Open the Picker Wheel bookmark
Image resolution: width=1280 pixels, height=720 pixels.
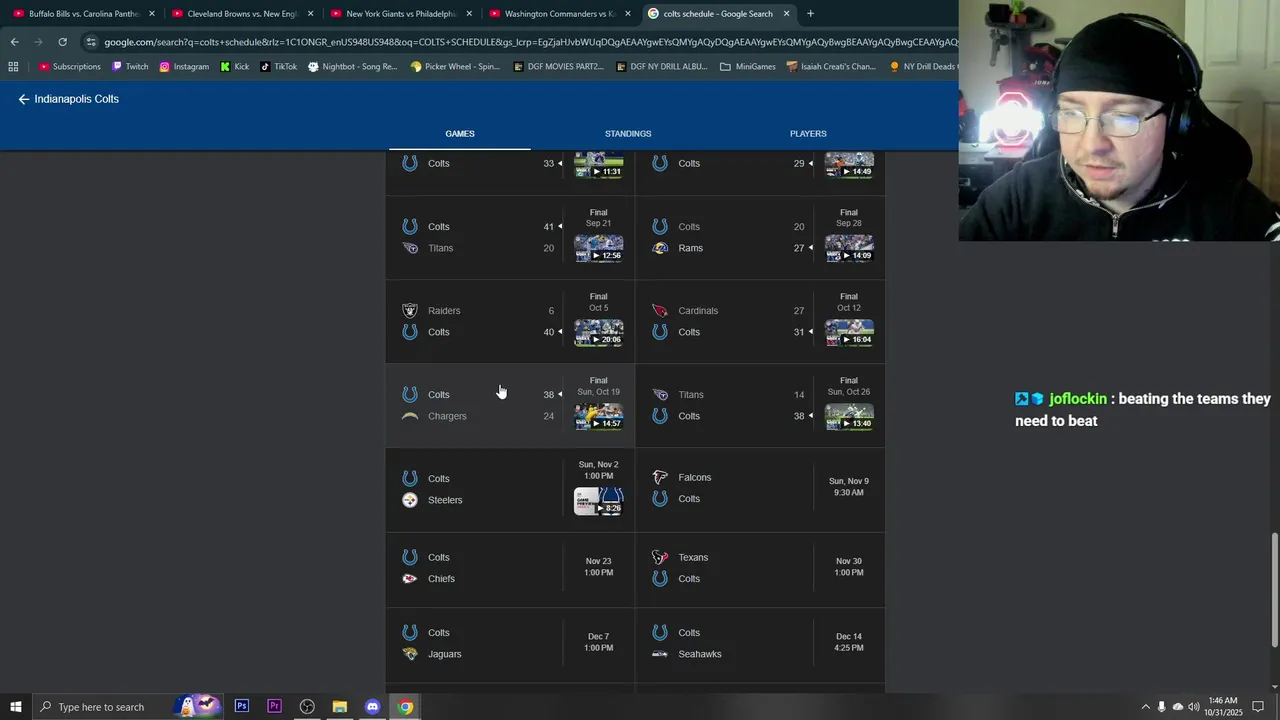click(x=455, y=67)
